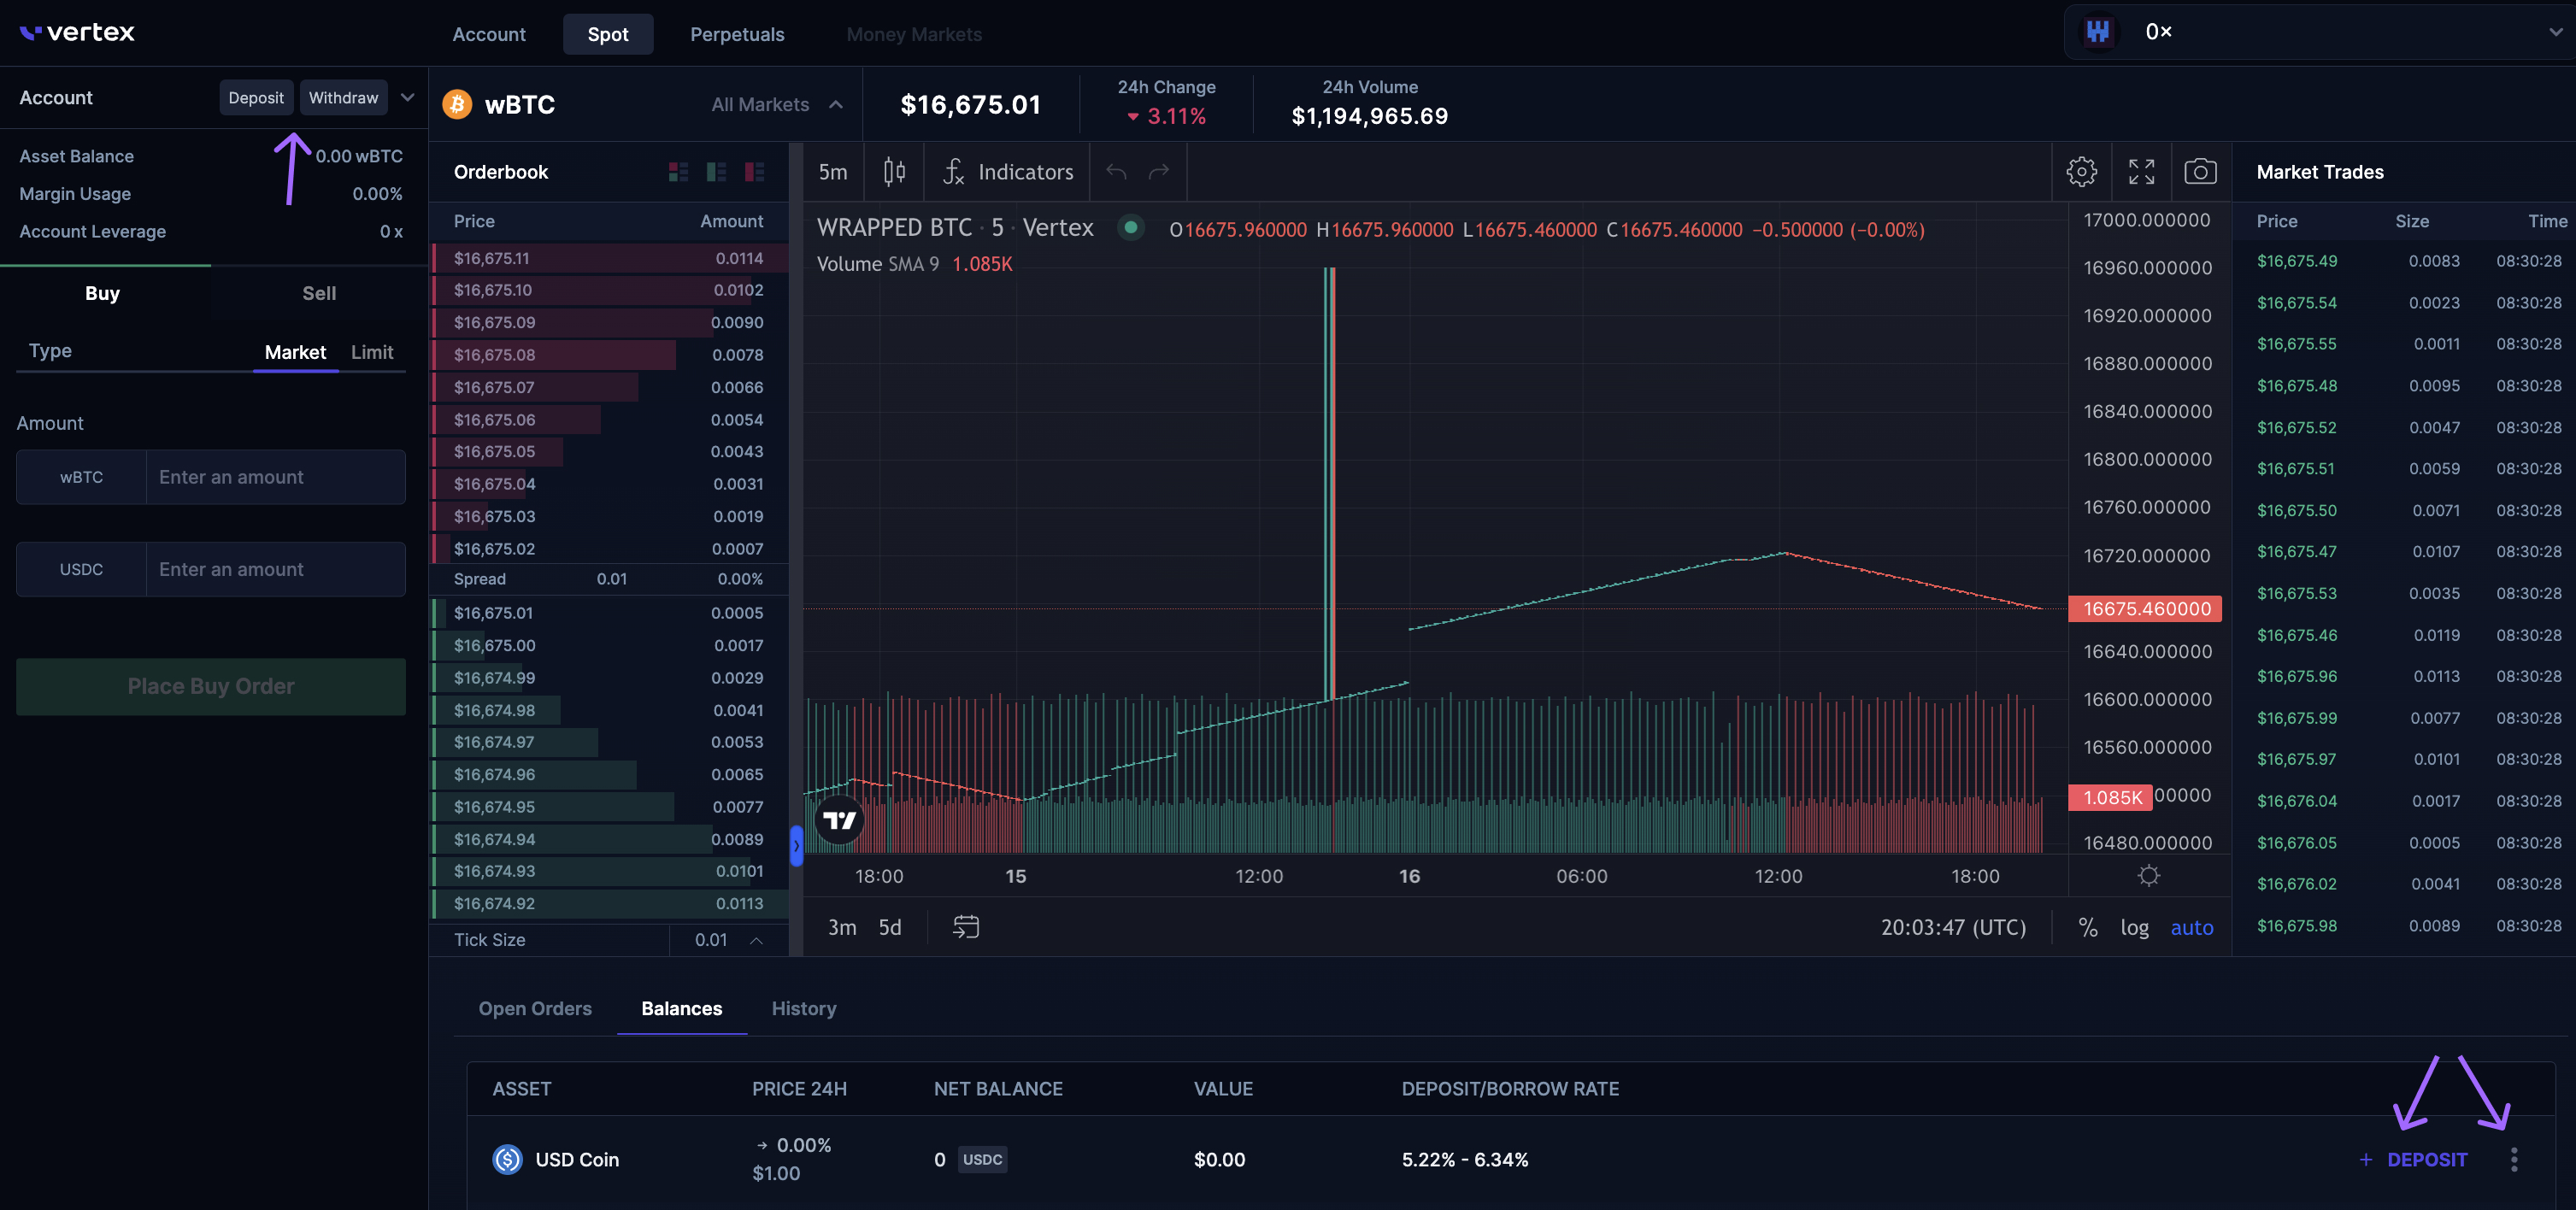Set chart range to 3m

[842, 928]
